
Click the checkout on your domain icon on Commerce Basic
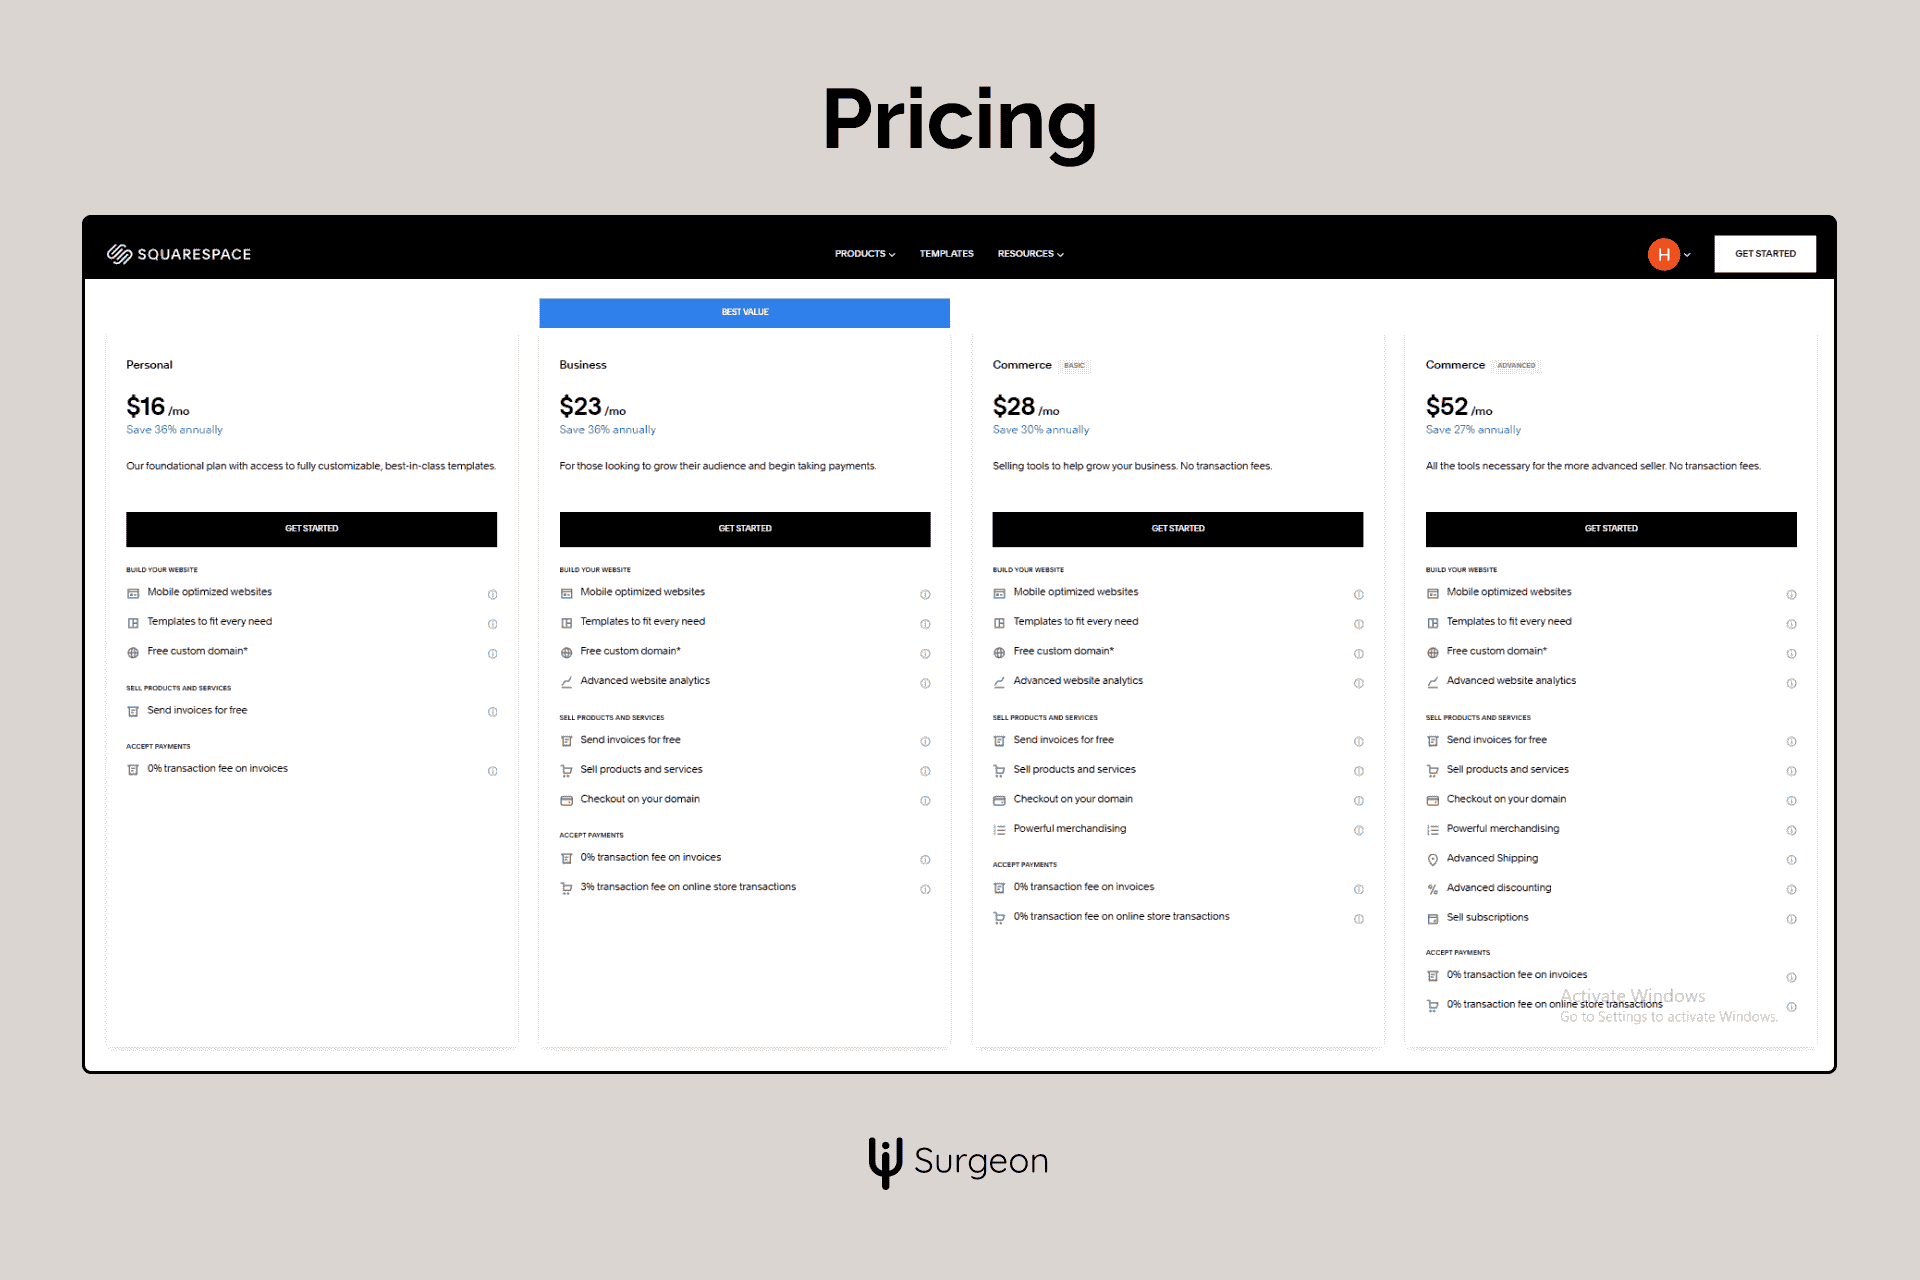(999, 799)
